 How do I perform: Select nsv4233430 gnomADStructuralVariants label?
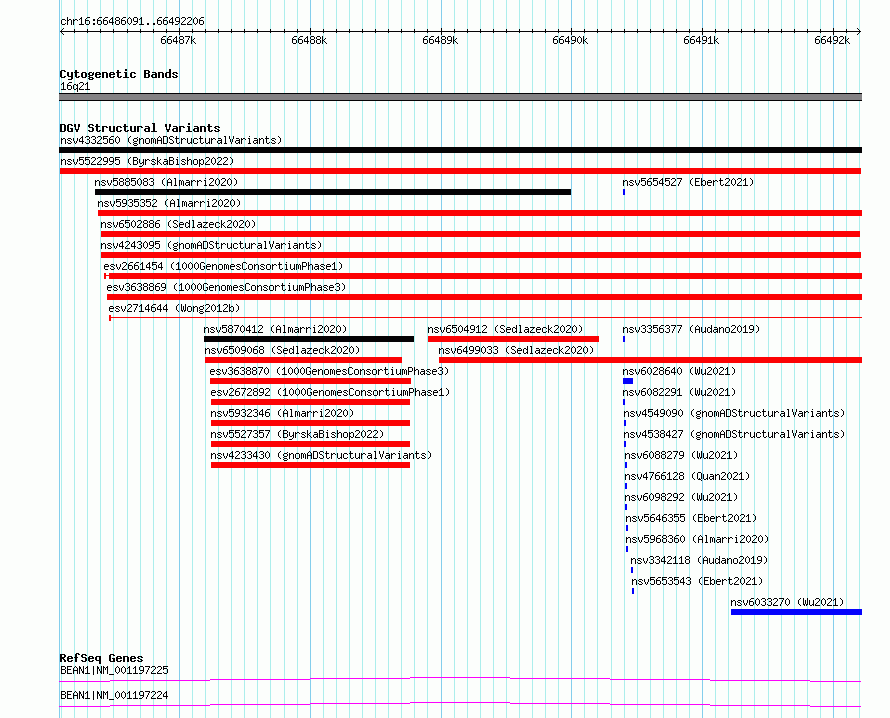pos(321,455)
